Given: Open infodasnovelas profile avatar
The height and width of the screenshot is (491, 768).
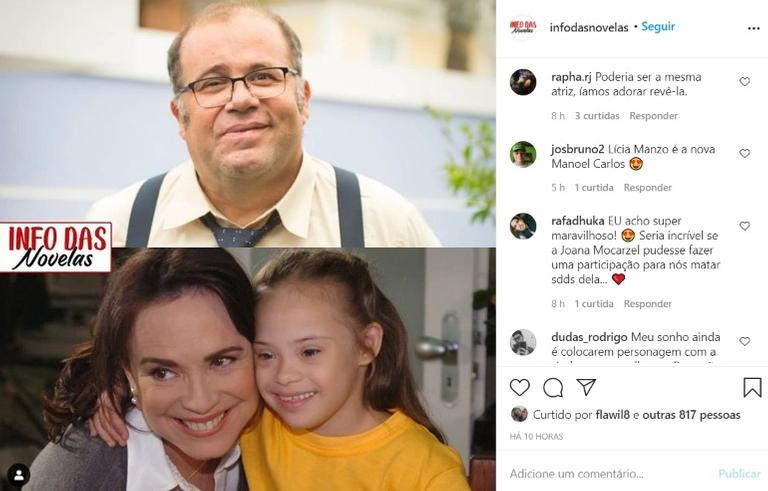Looking at the screenshot, I should [x=523, y=27].
